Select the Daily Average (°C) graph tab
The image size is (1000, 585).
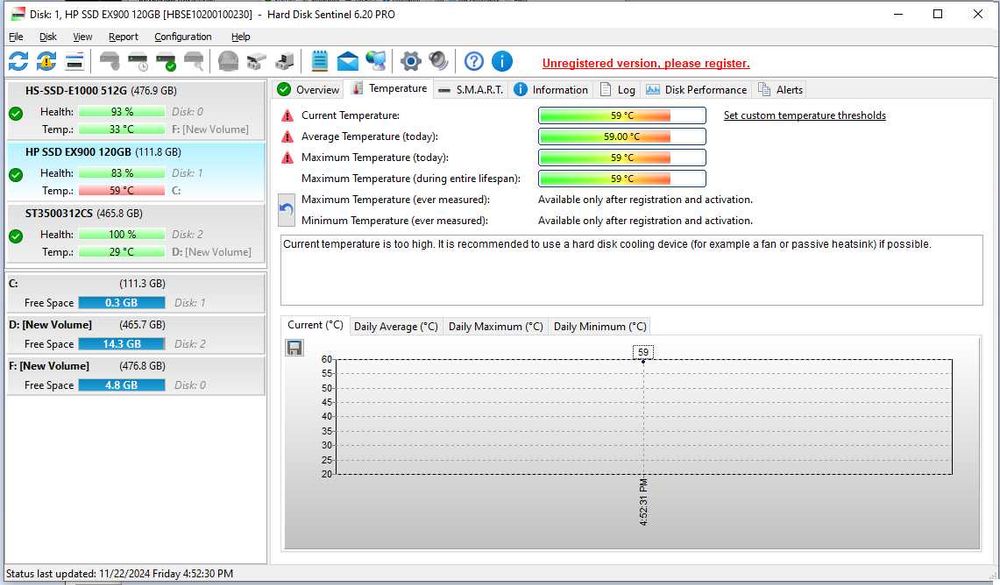coord(395,327)
